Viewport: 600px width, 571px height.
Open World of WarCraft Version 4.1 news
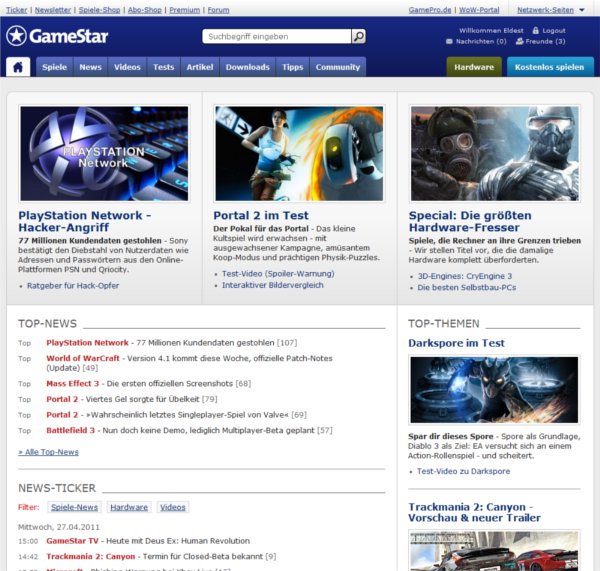pyautogui.click(x=189, y=363)
